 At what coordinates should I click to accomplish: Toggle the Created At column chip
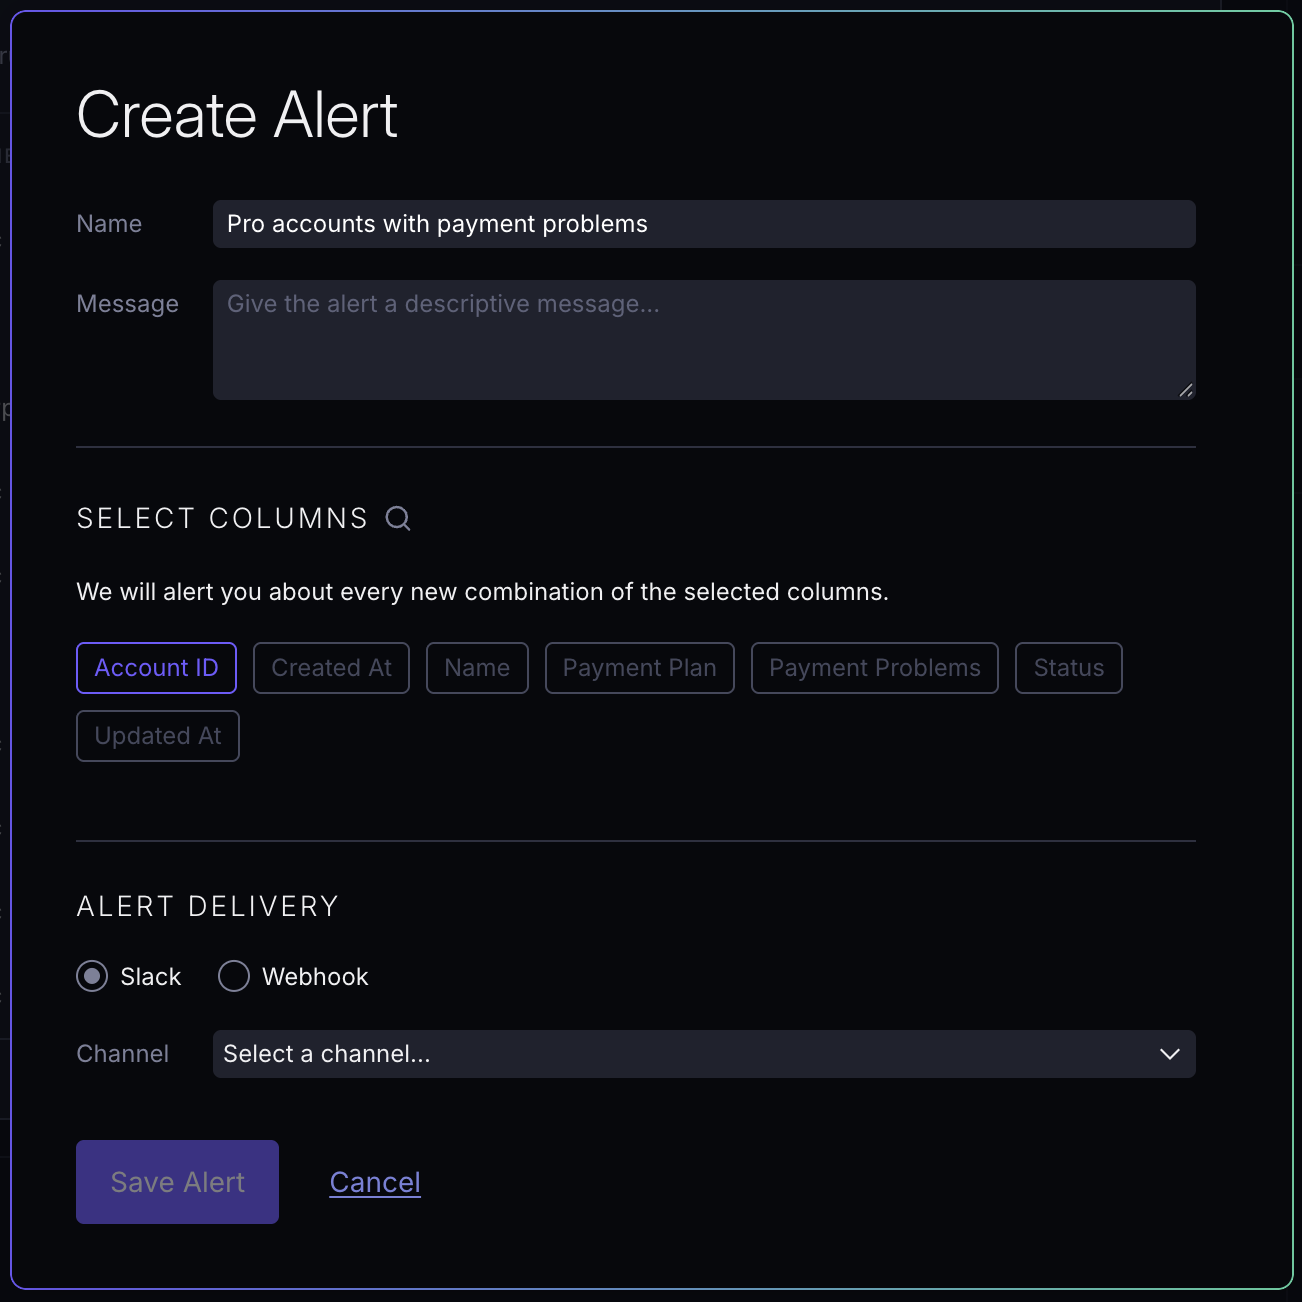coord(331,668)
